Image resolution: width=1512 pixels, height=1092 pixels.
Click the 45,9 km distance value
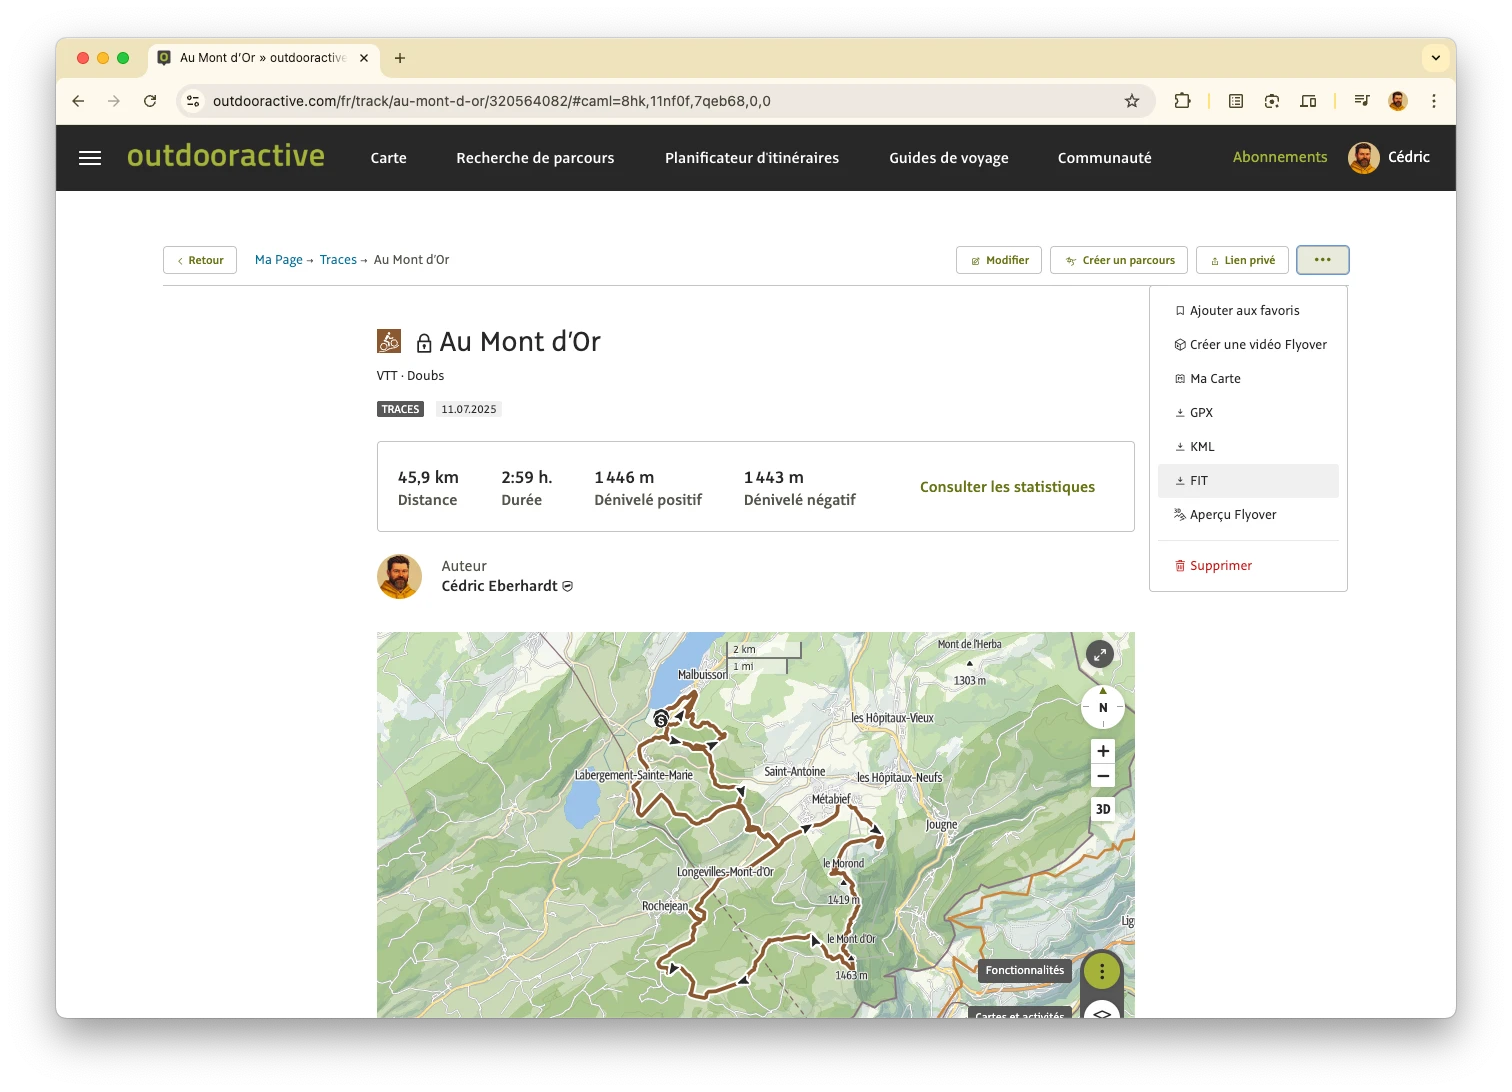pyautogui.click(x=428, y=478)
